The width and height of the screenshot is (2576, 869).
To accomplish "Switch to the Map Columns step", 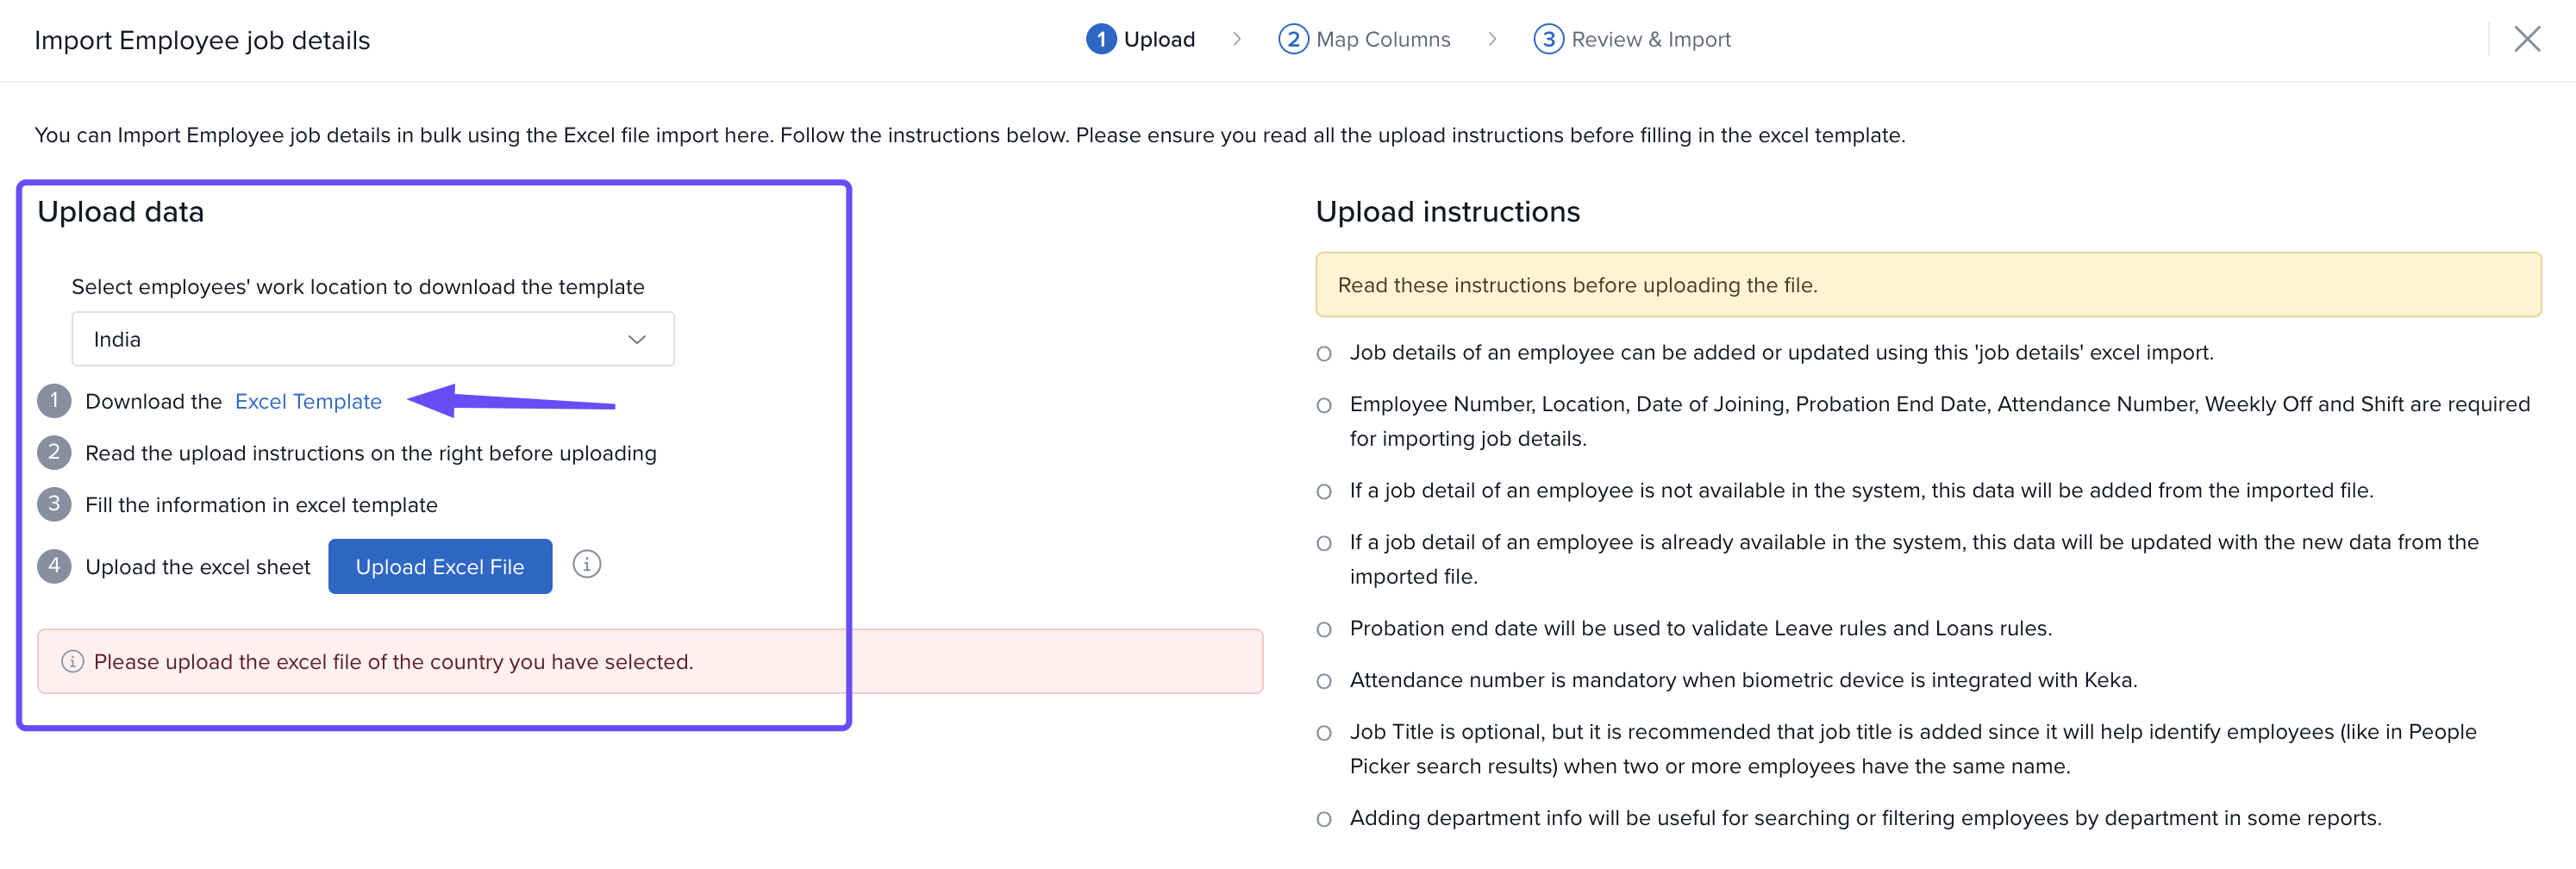I will (x=1364, y=40).
